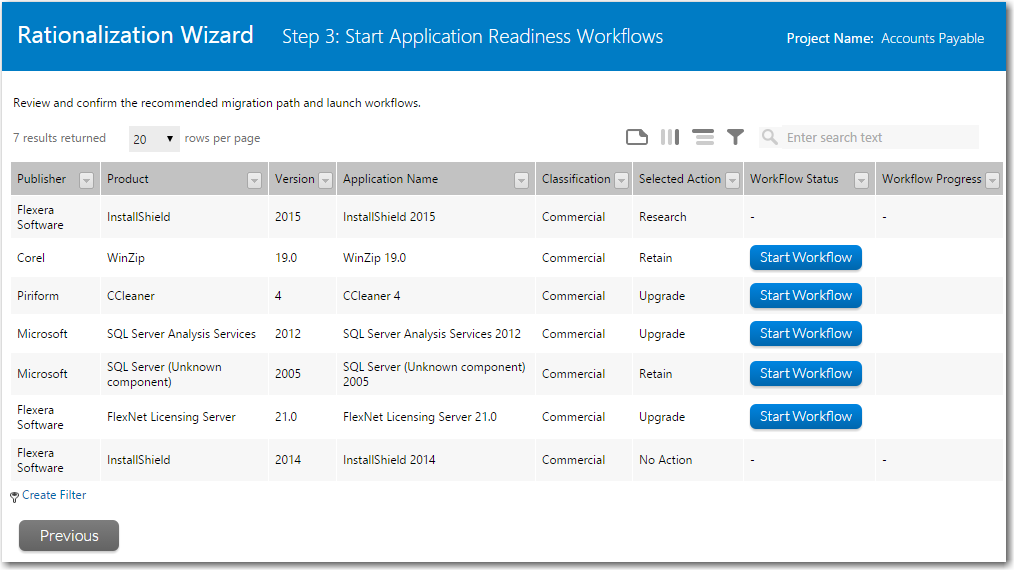Click the Product column header
This screenshot has width=1014, height=570.
point(127,179)
